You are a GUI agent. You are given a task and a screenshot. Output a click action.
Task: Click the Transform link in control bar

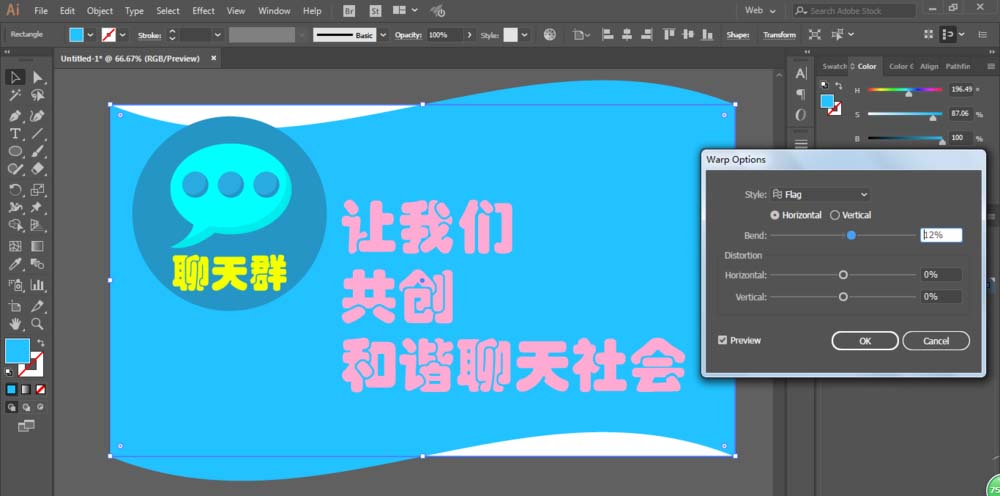click(x=779, y=35)
